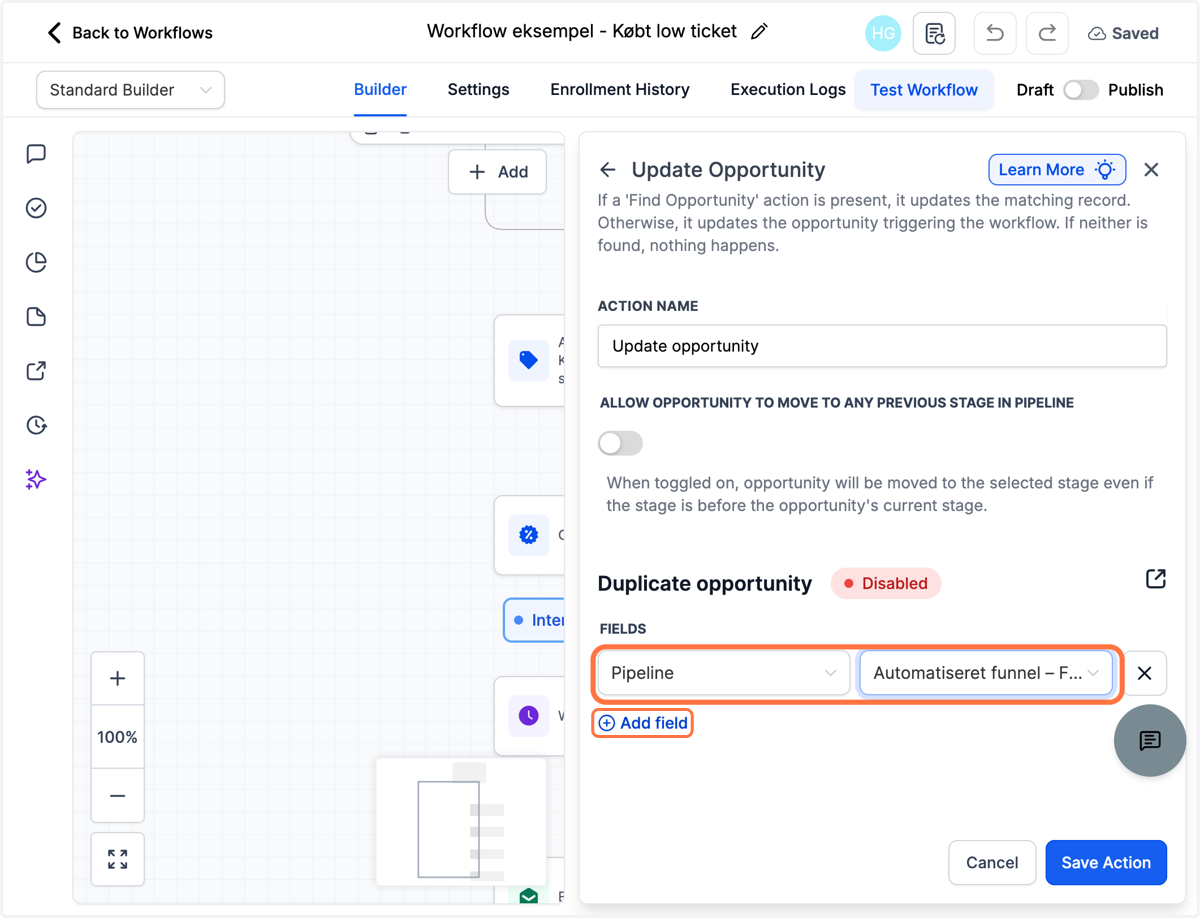The height and width of the screenshot is (918, 1200).
Task: Toggle the Draft/Publish switch
Action: point(1080,90)
